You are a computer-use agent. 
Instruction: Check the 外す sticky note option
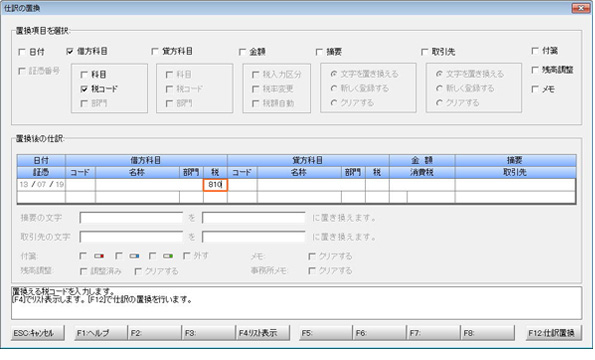[186, 256]
